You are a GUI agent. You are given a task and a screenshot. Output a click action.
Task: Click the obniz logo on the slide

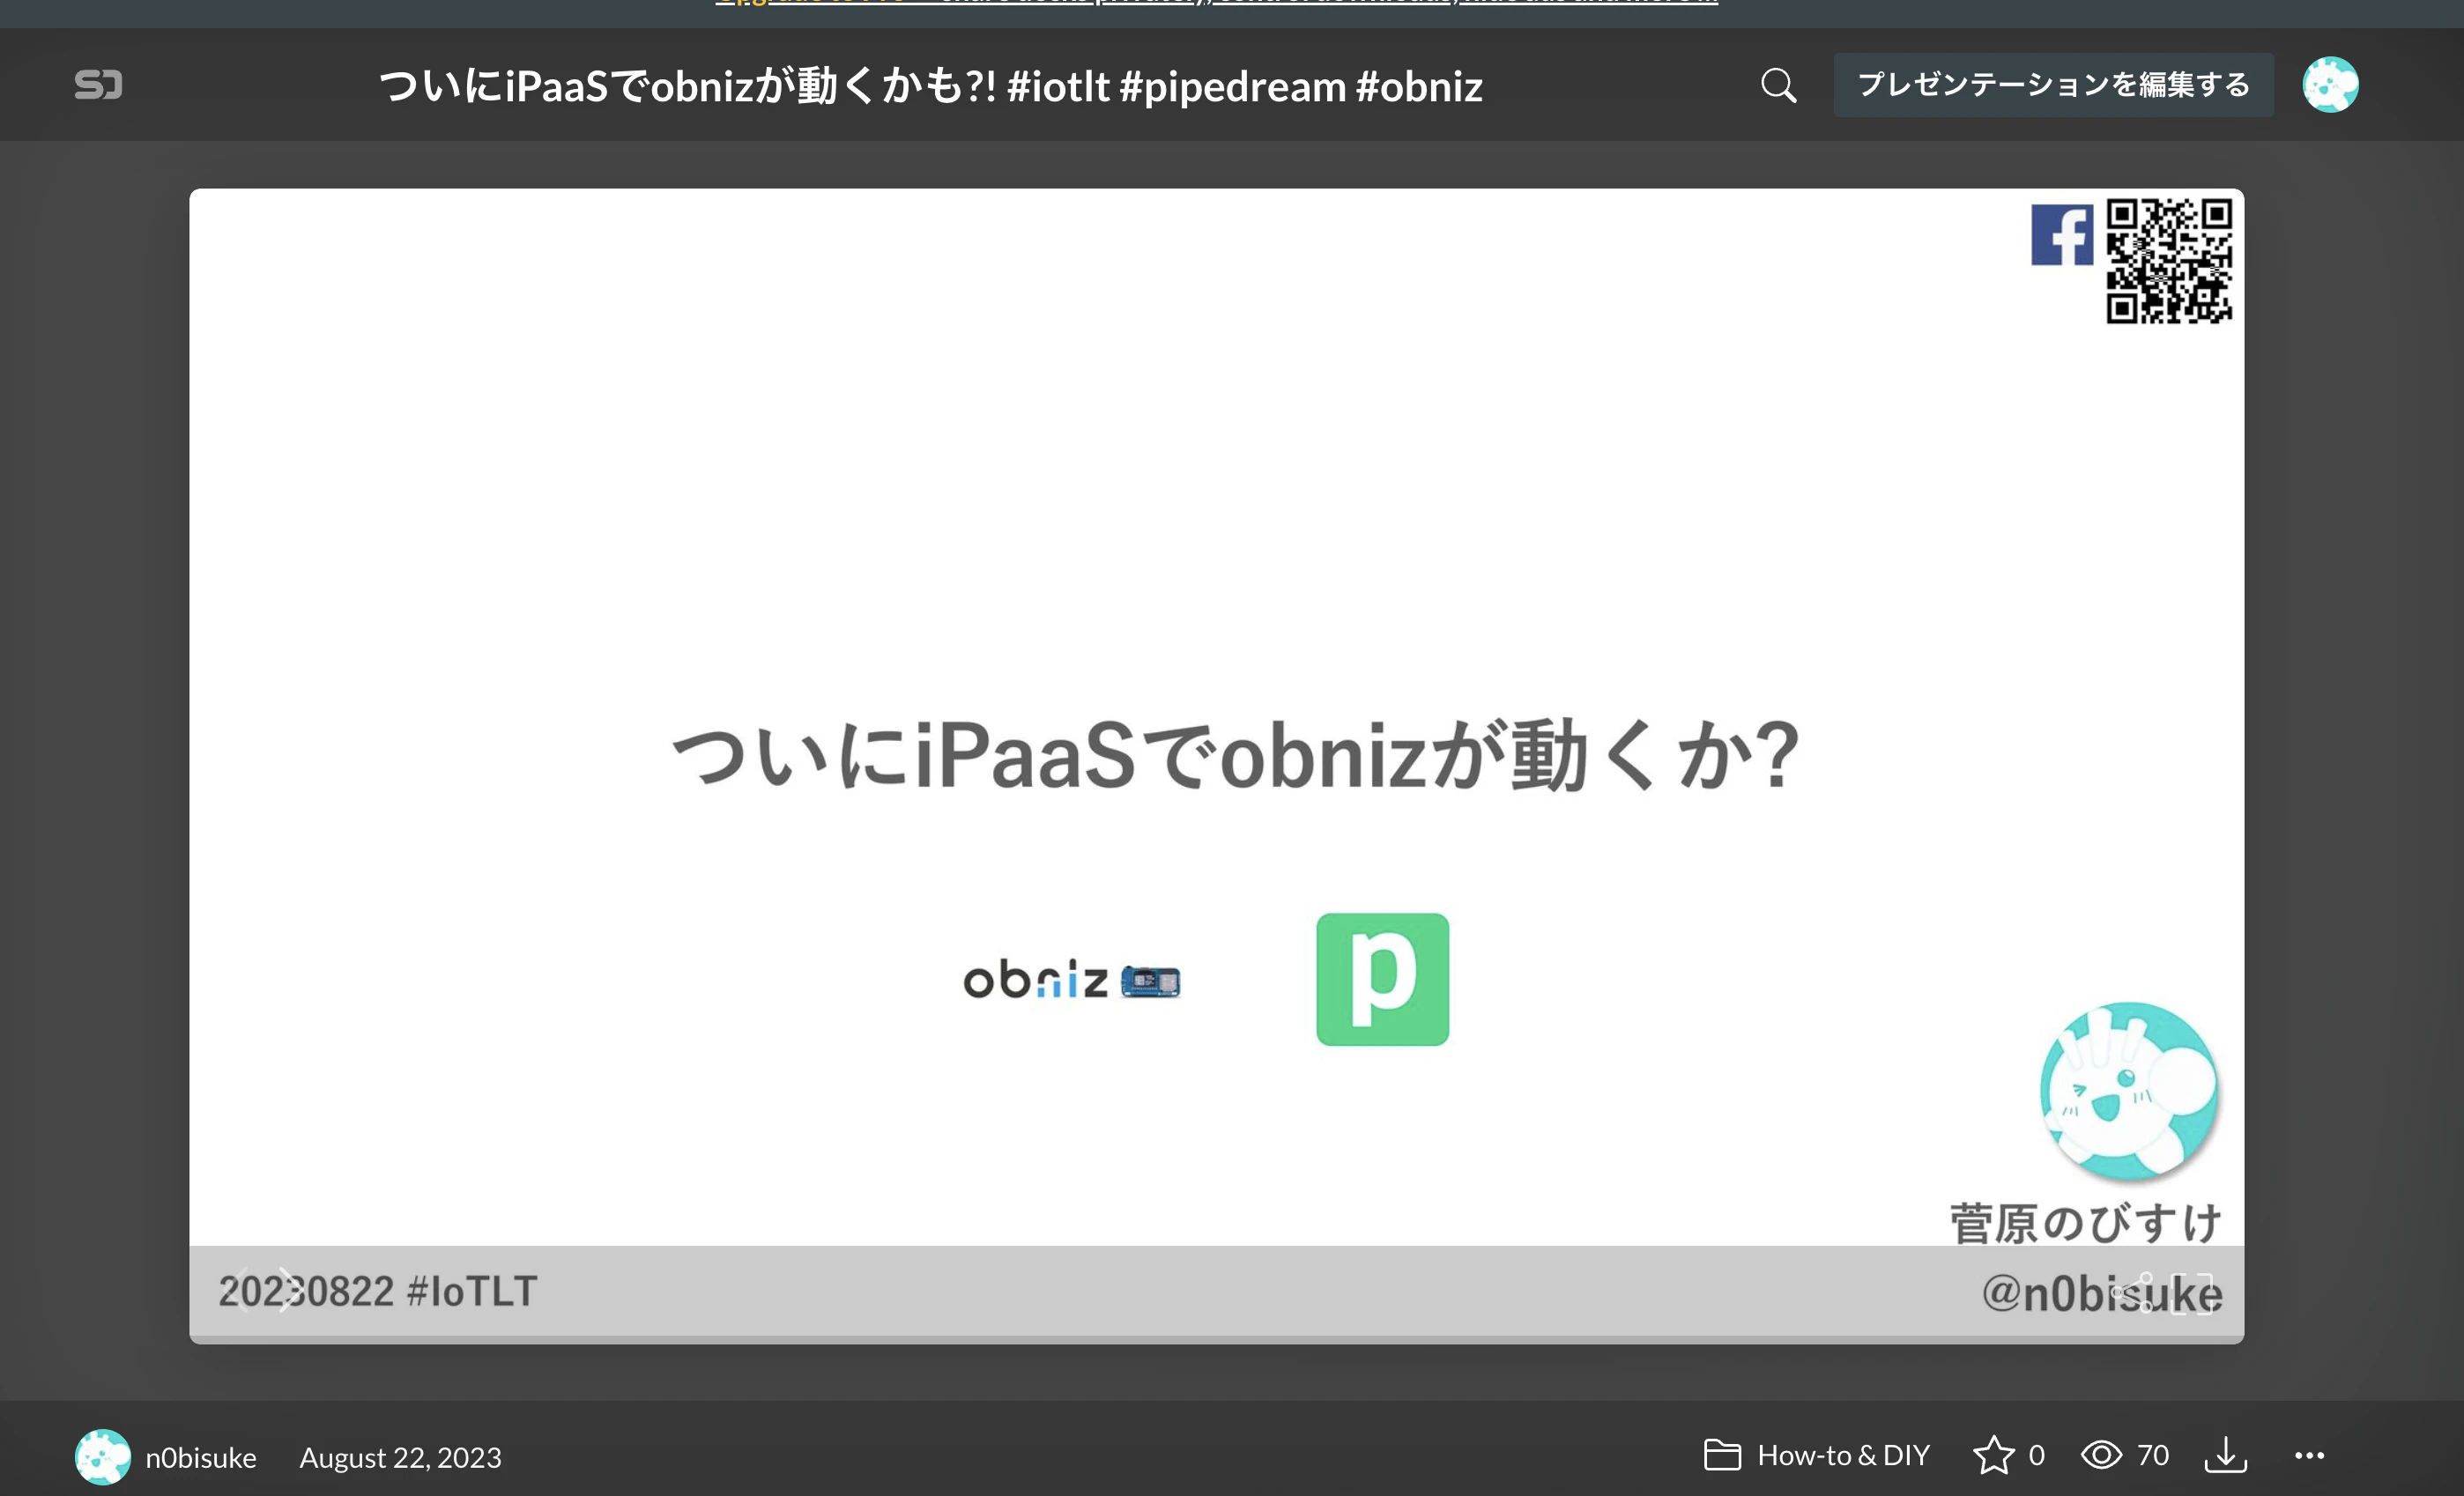click(x=1071, y=980)
